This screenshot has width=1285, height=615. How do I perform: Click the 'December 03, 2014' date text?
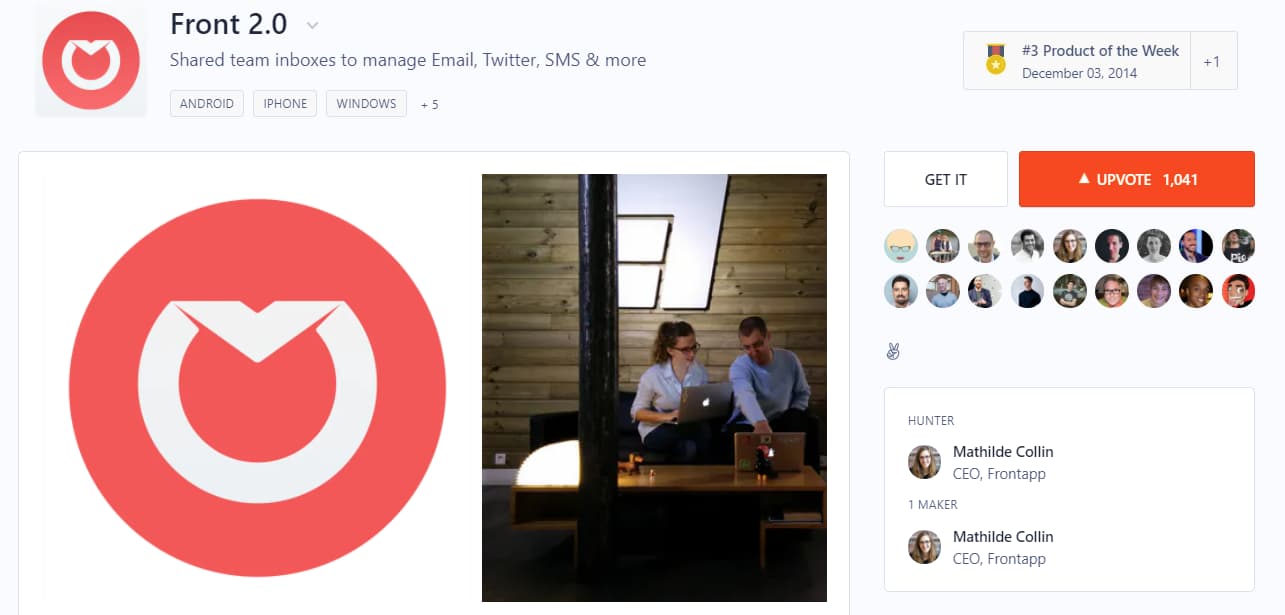pos(1079,73)
